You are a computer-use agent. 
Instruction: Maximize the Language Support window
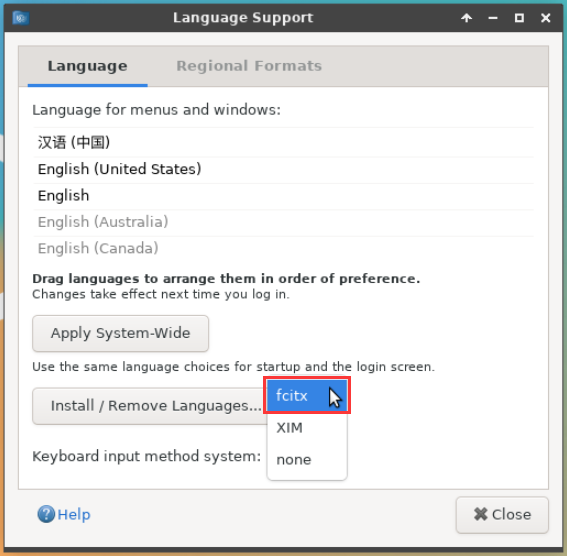click(519, 18)
